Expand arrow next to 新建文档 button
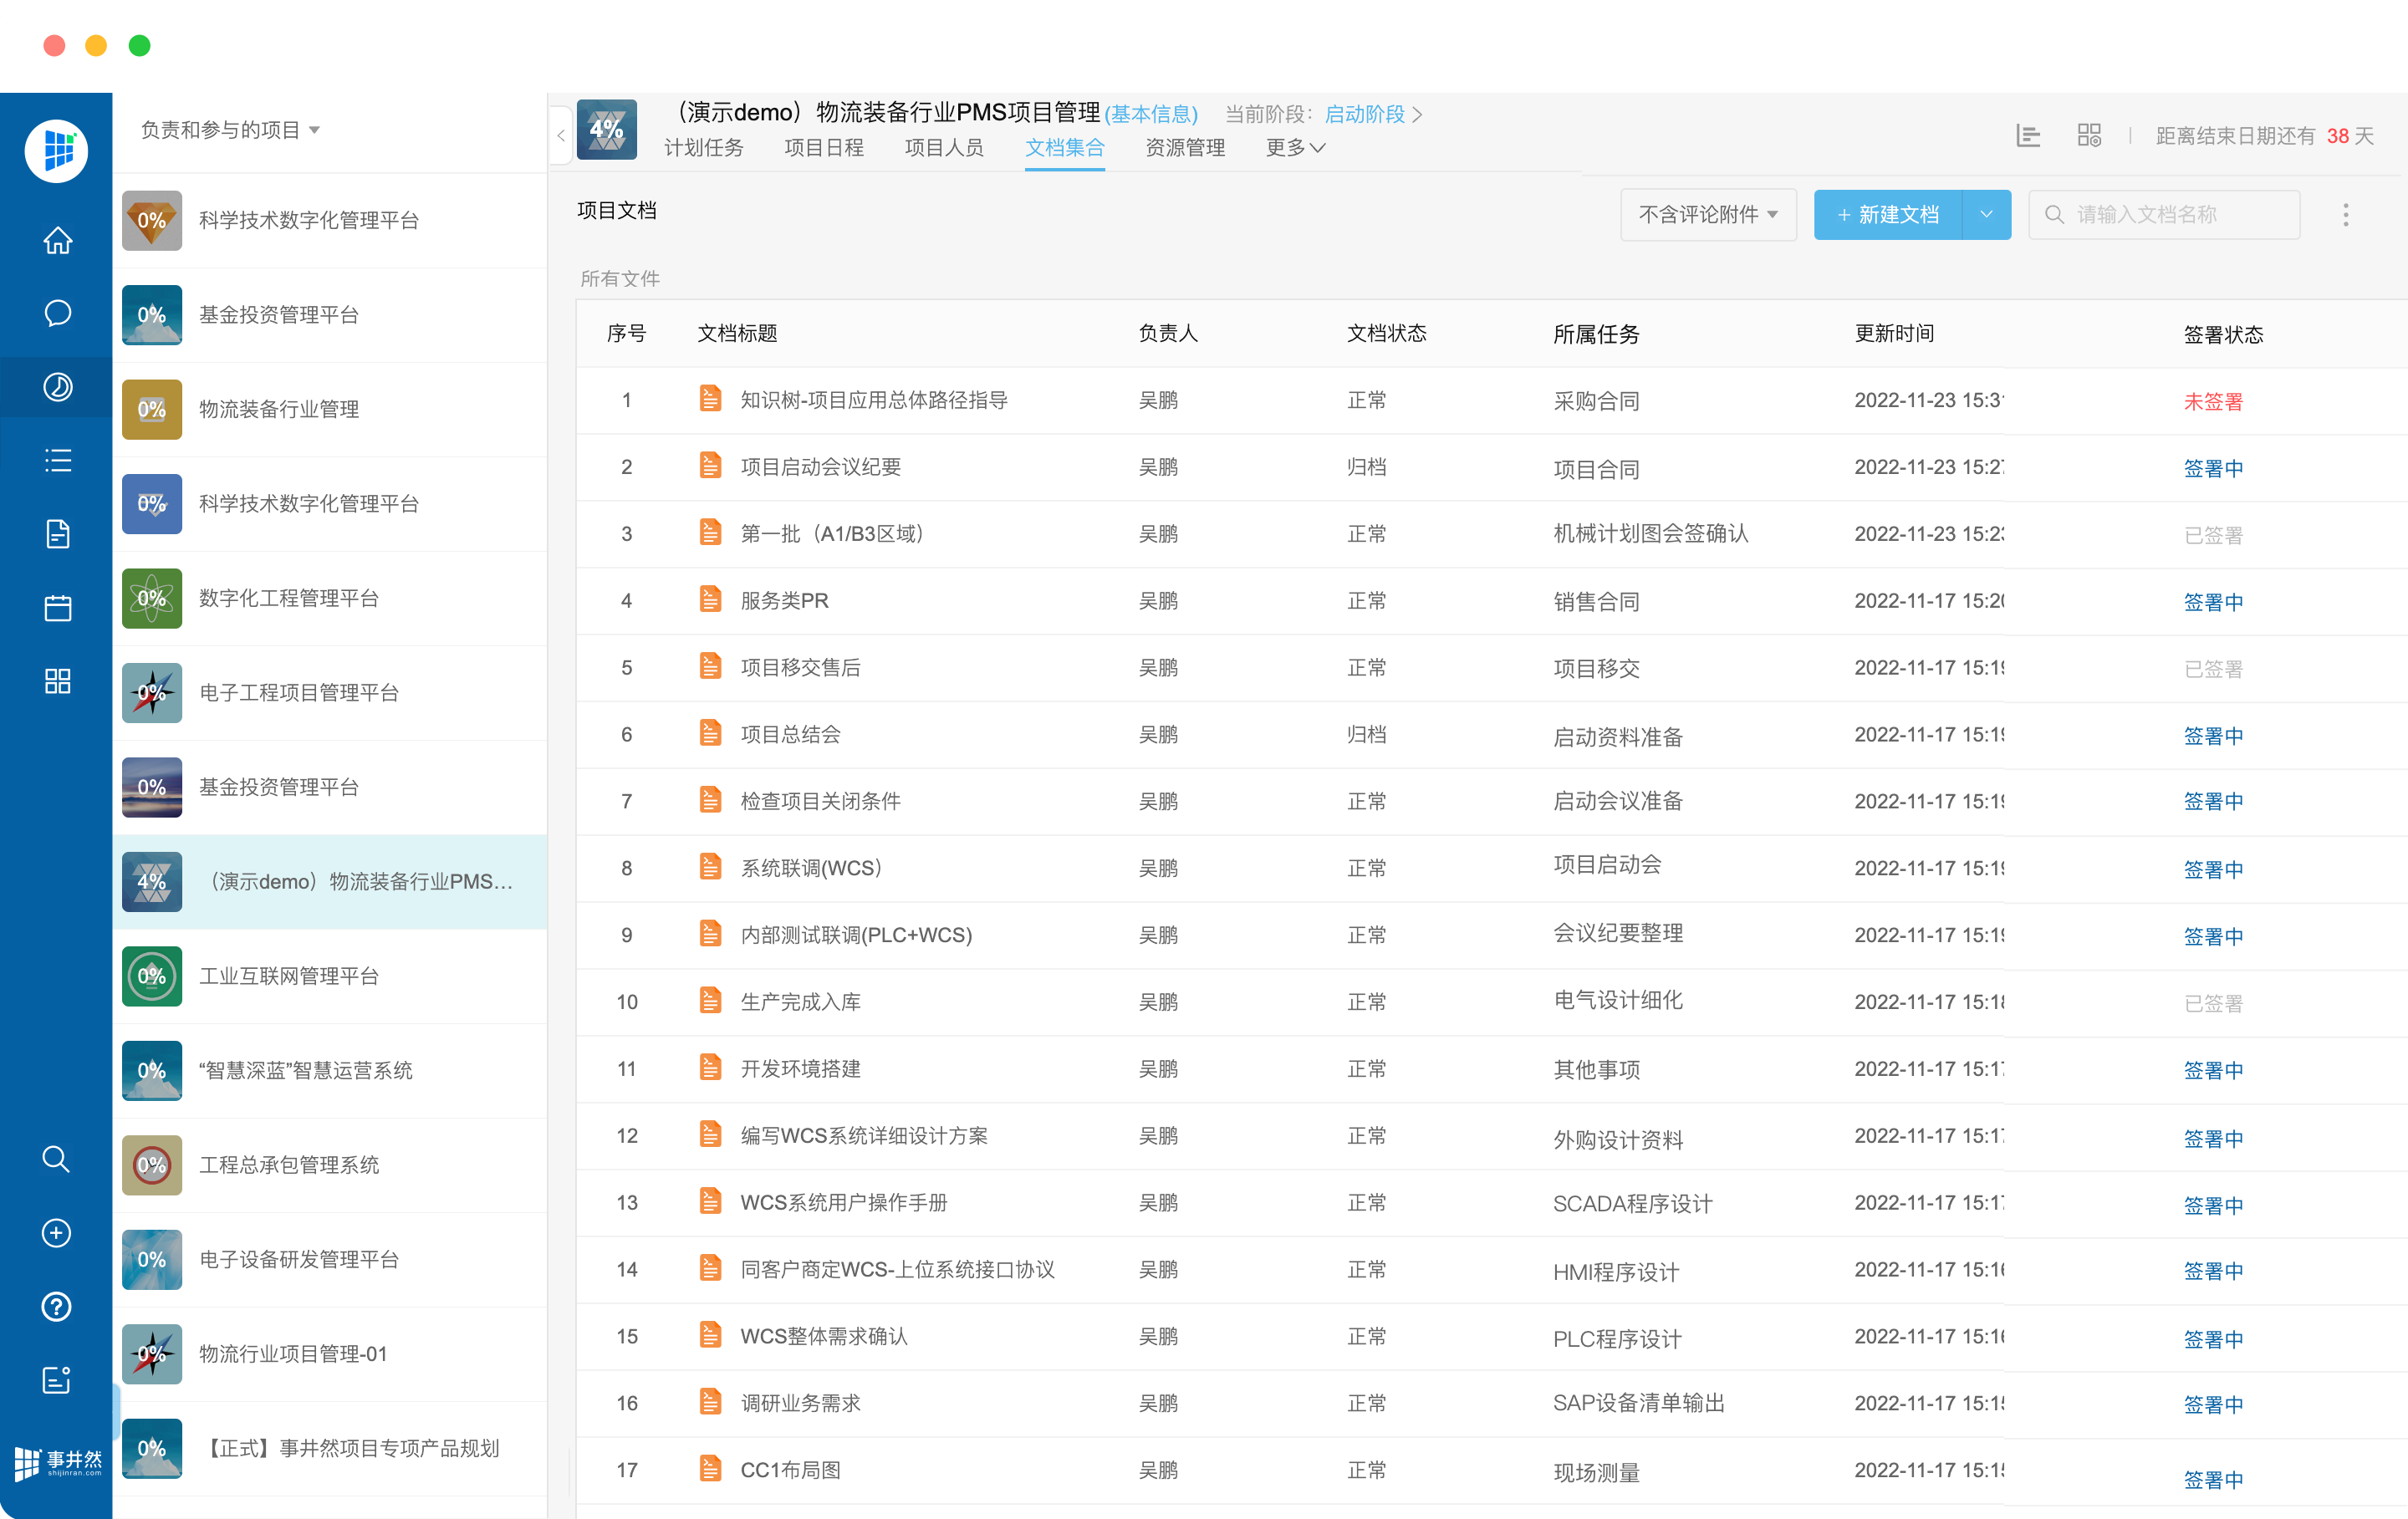The width and height of the screenshot is (2408, 1519). [x=1986, y=215]
